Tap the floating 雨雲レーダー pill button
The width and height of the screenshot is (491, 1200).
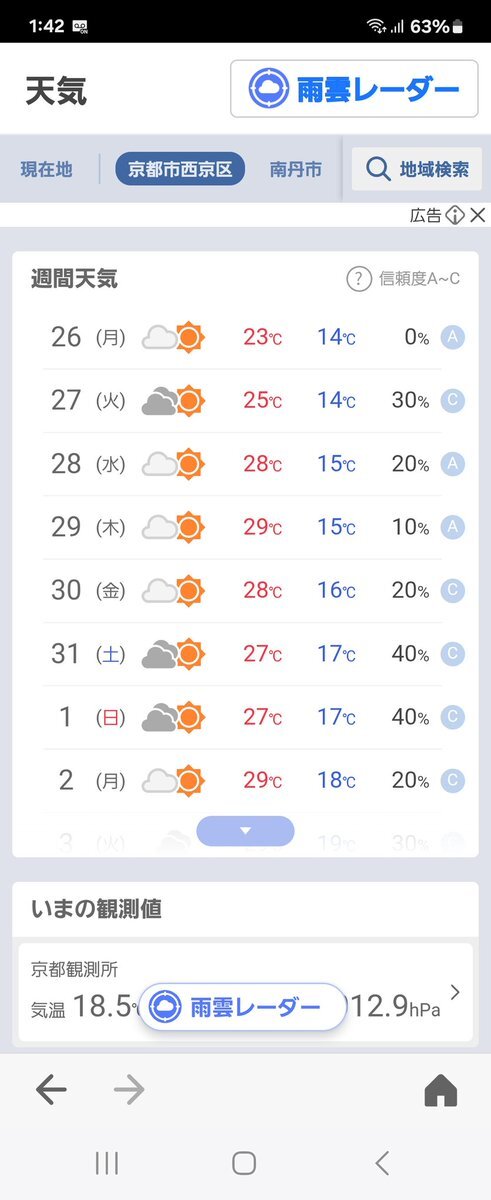pyautogui.click(x=243, y=1007)
